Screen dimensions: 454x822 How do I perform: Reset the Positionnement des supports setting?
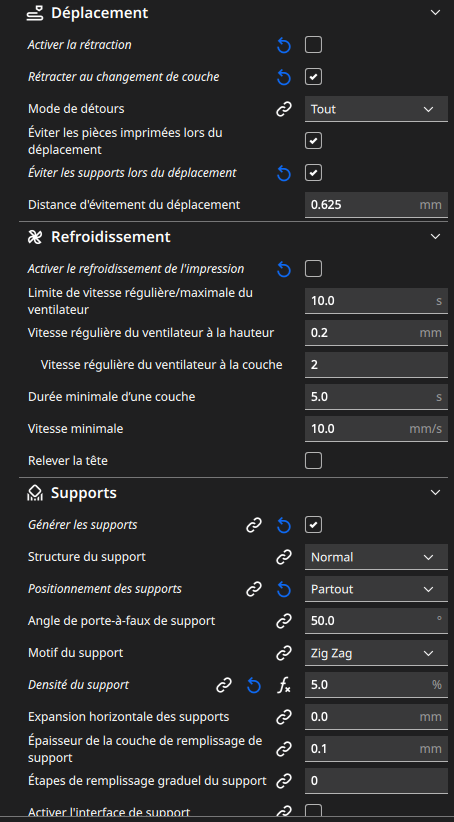284,590
